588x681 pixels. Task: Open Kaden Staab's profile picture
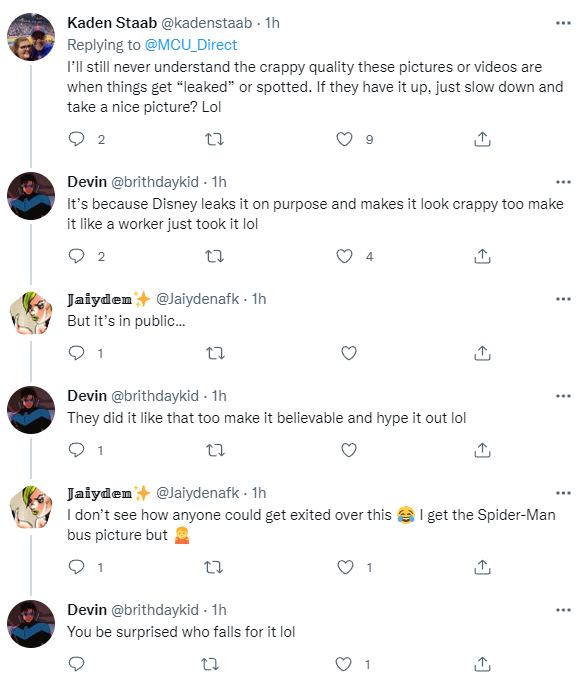[31, 36]
